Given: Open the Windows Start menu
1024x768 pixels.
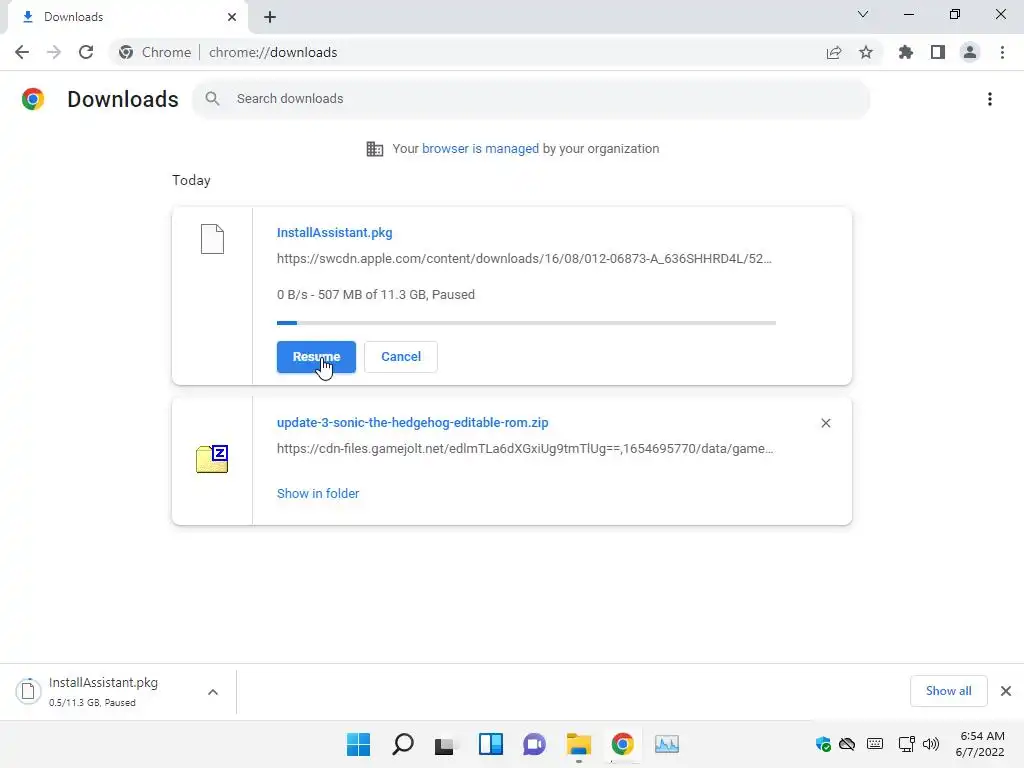Looking at the screenshot, I should (359, 744).
